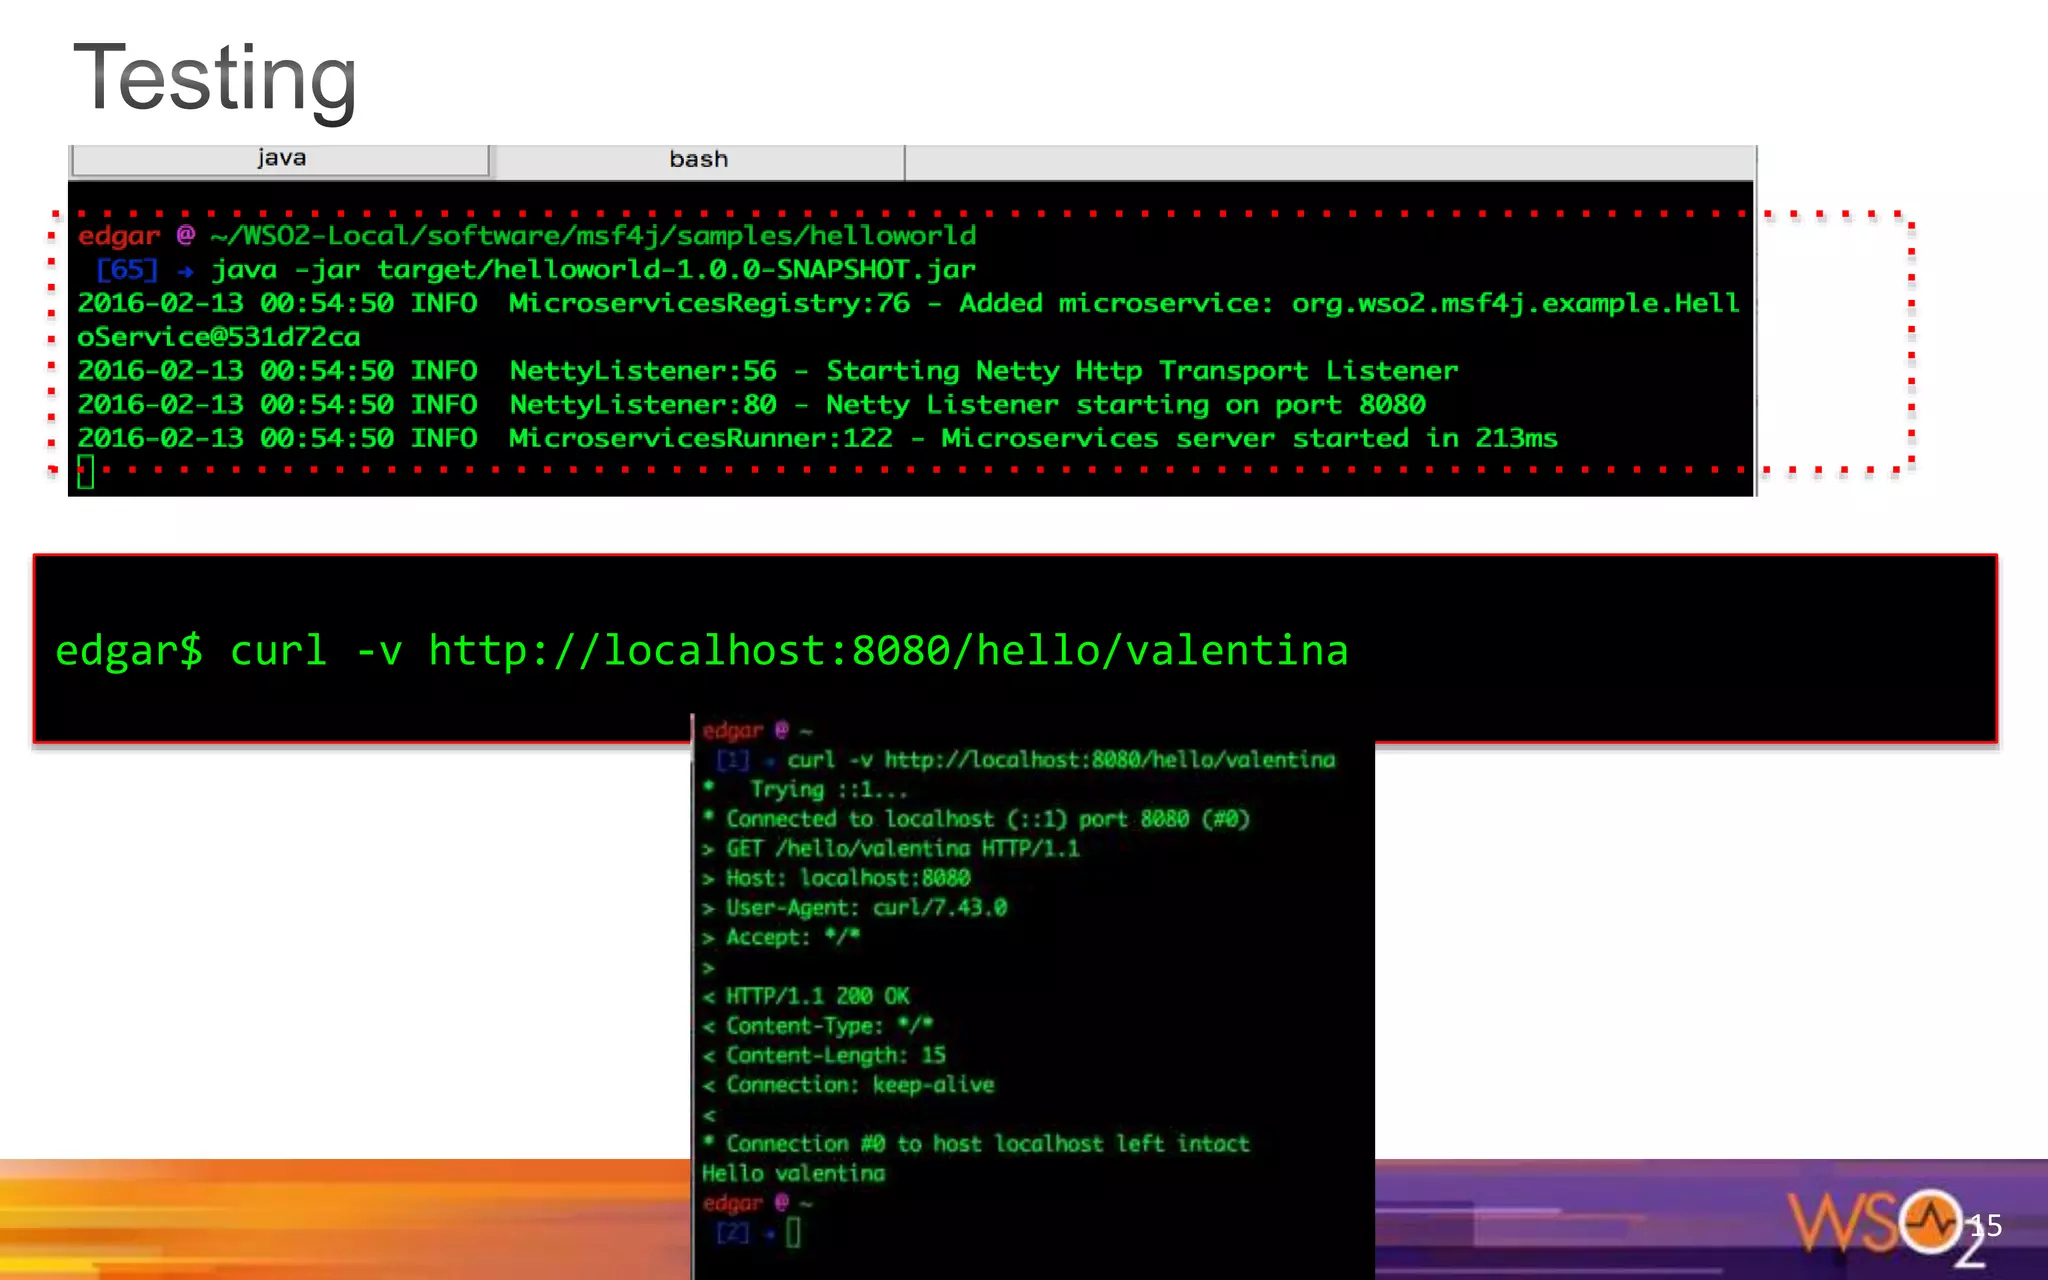Click the terminal cursor under the log
The width and height of the screenshot is (2048, 1280).
[86, 472]
